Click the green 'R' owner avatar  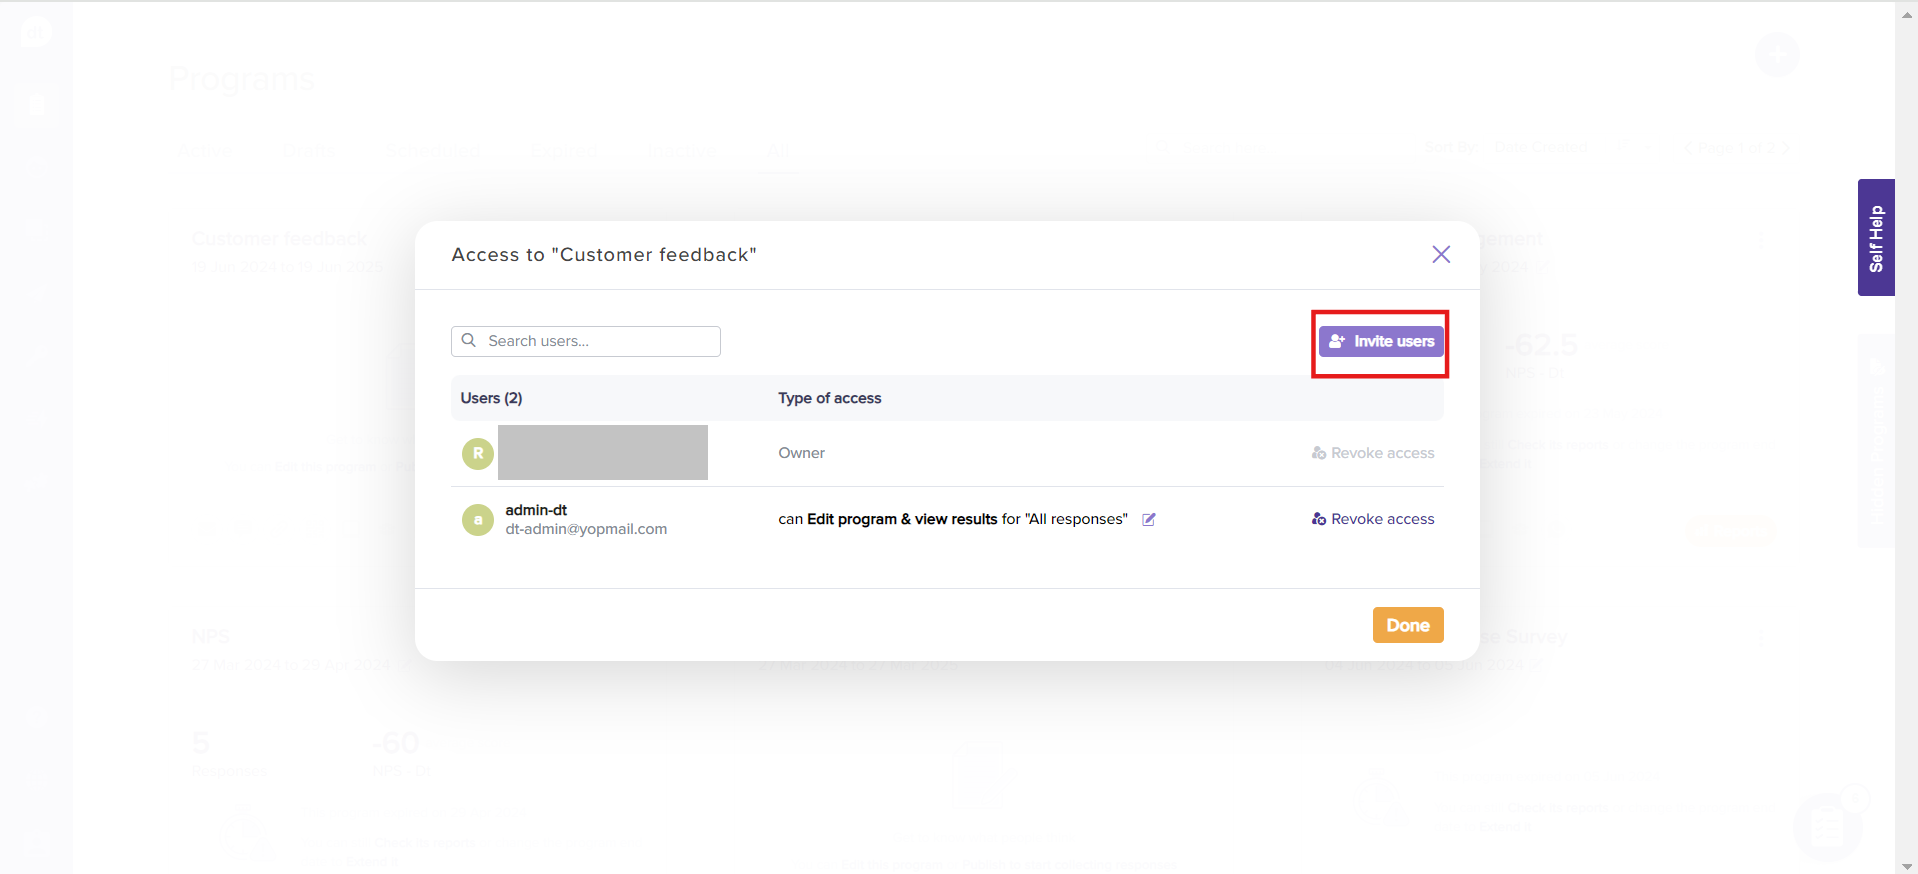tap(478, 453)
